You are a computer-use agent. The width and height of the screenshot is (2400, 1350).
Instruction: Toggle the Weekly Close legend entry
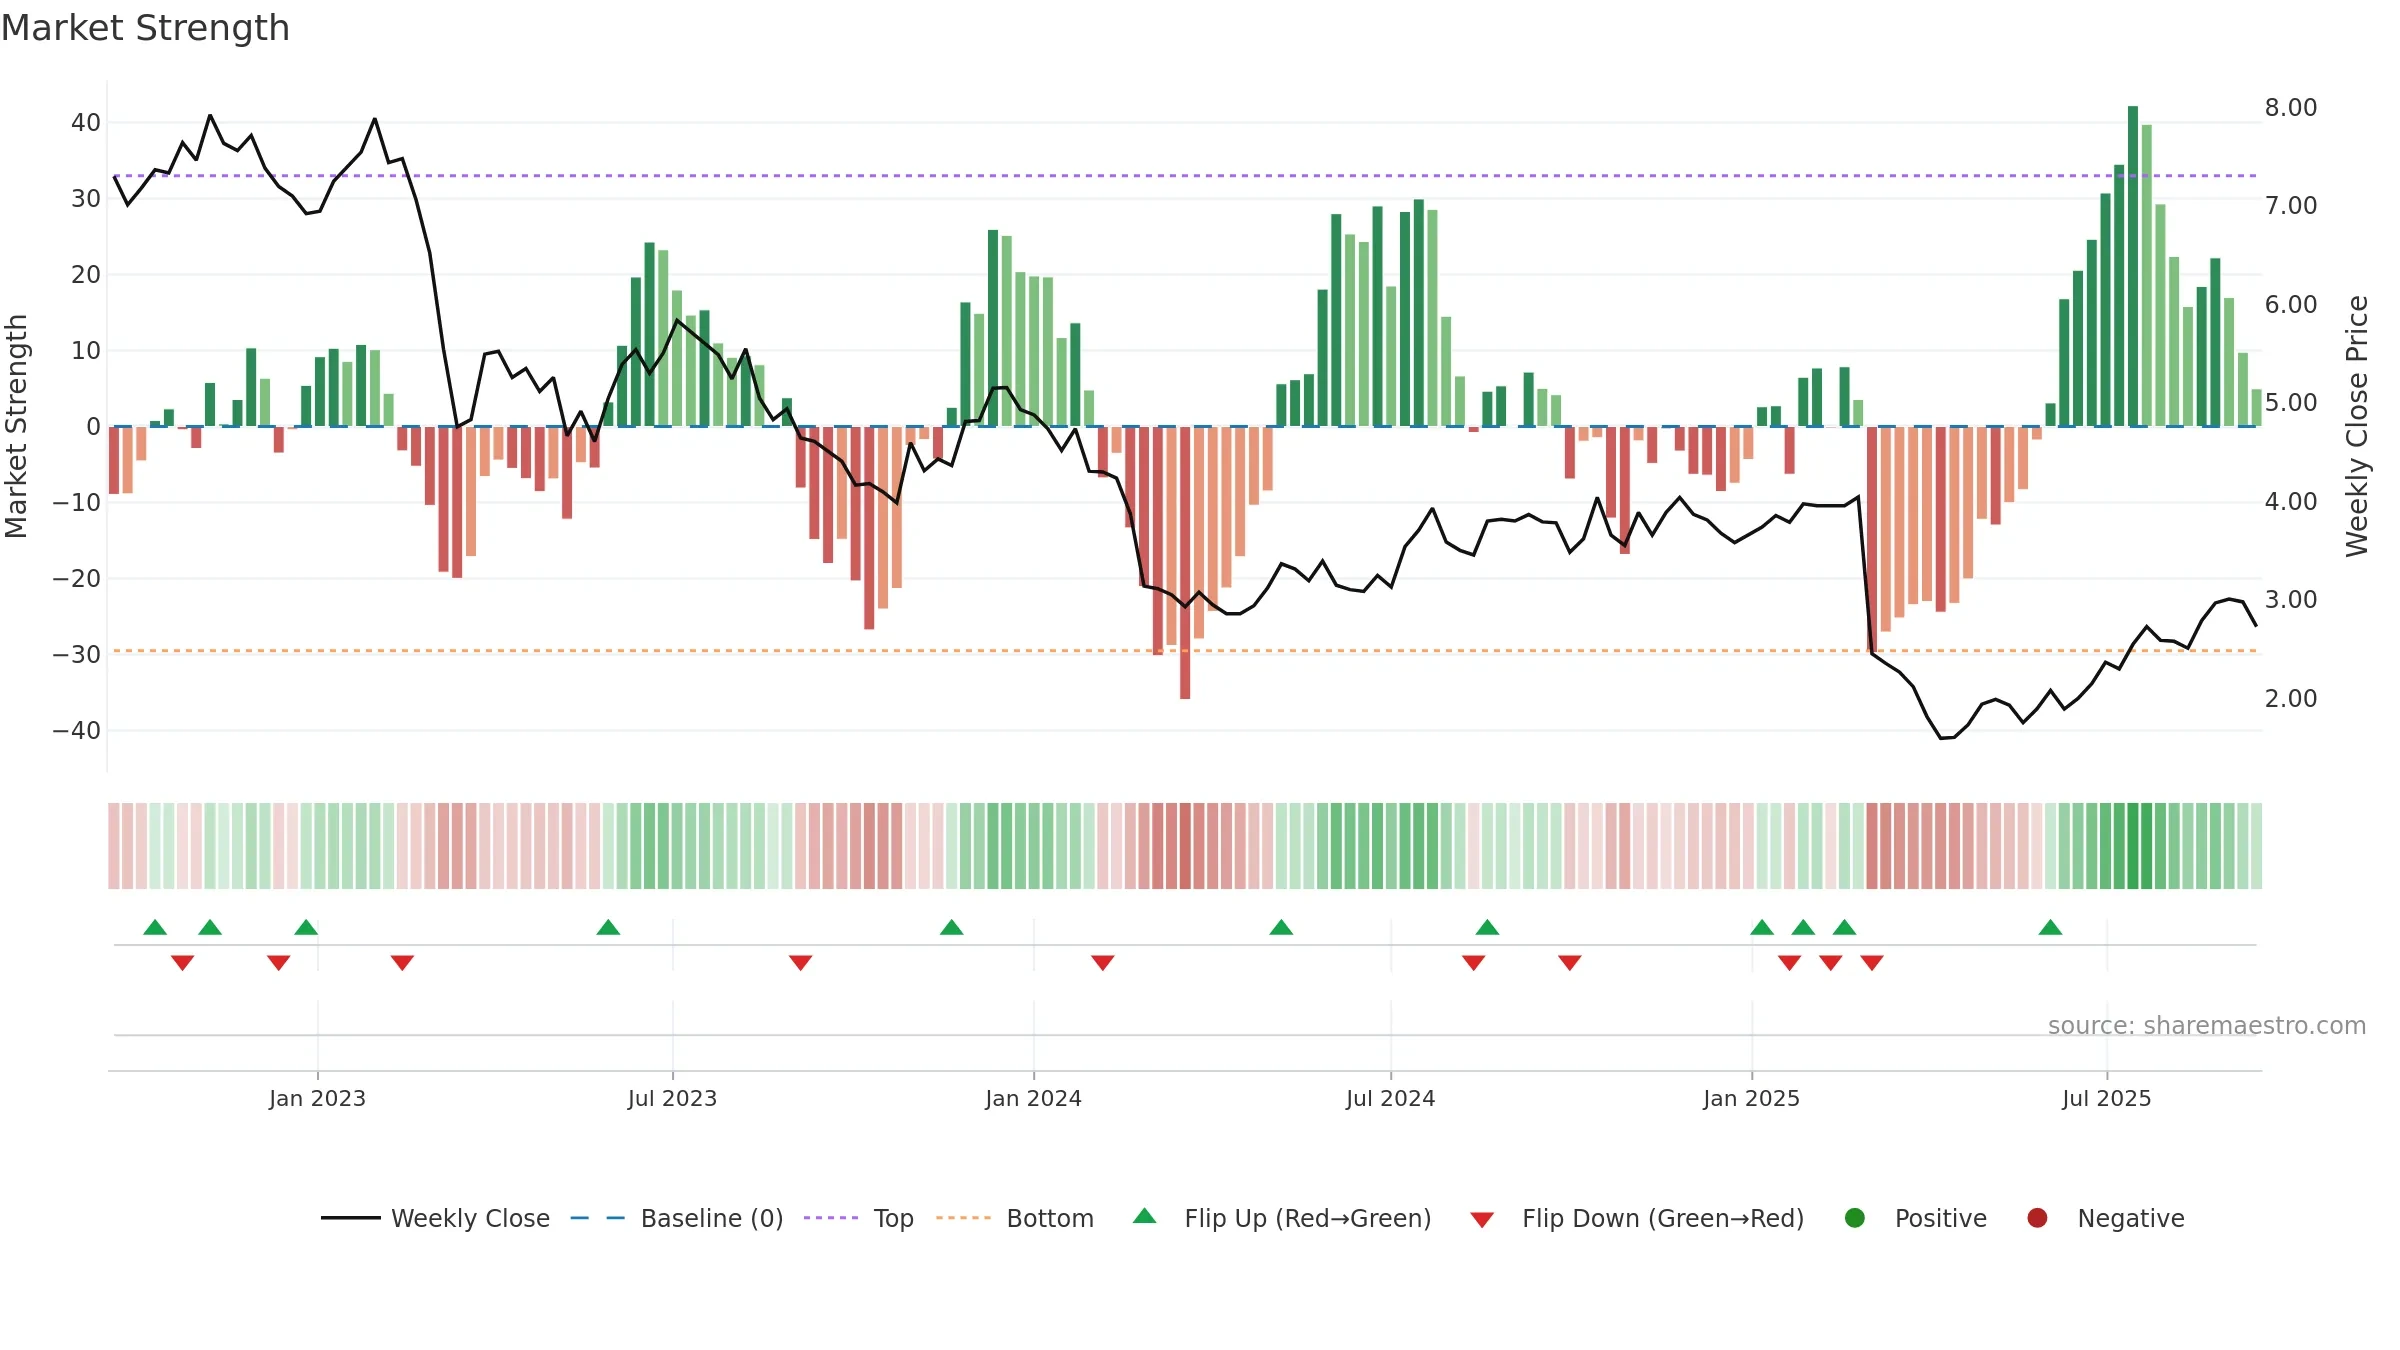(435, 1218)
